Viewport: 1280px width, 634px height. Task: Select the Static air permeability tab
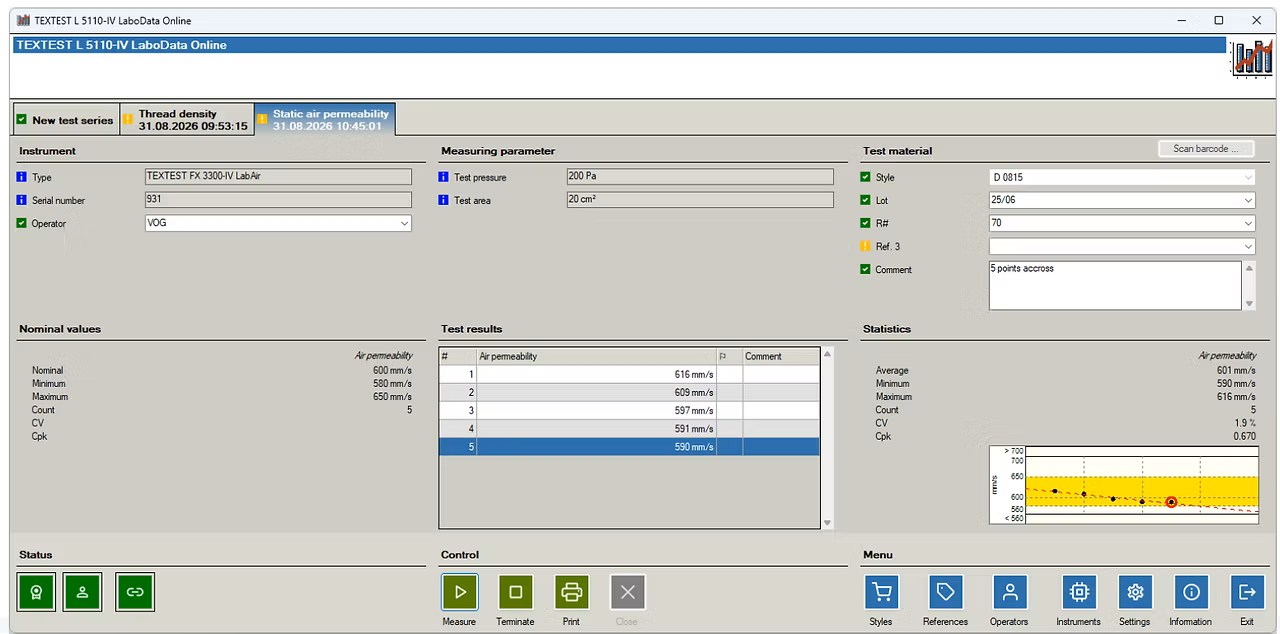tap(325, 119)
